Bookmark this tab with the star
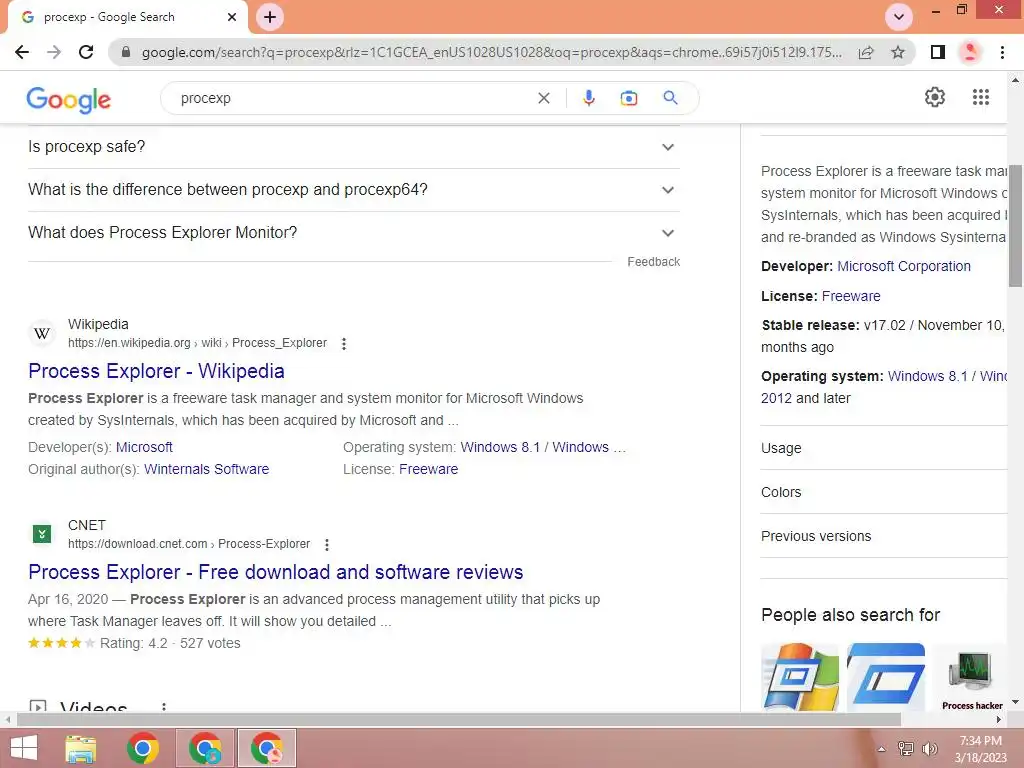The image size is (1024, 768). (898, 52)
